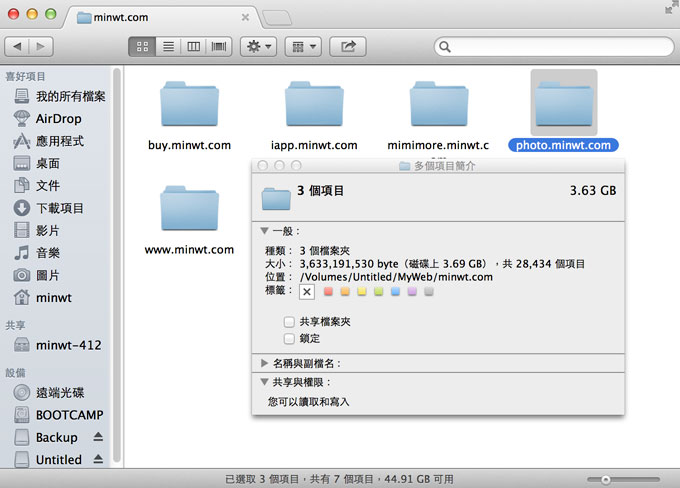Select the Untitled volume
Screen dimensions: 680x488
pyautogui.click(x=48, y=459)
